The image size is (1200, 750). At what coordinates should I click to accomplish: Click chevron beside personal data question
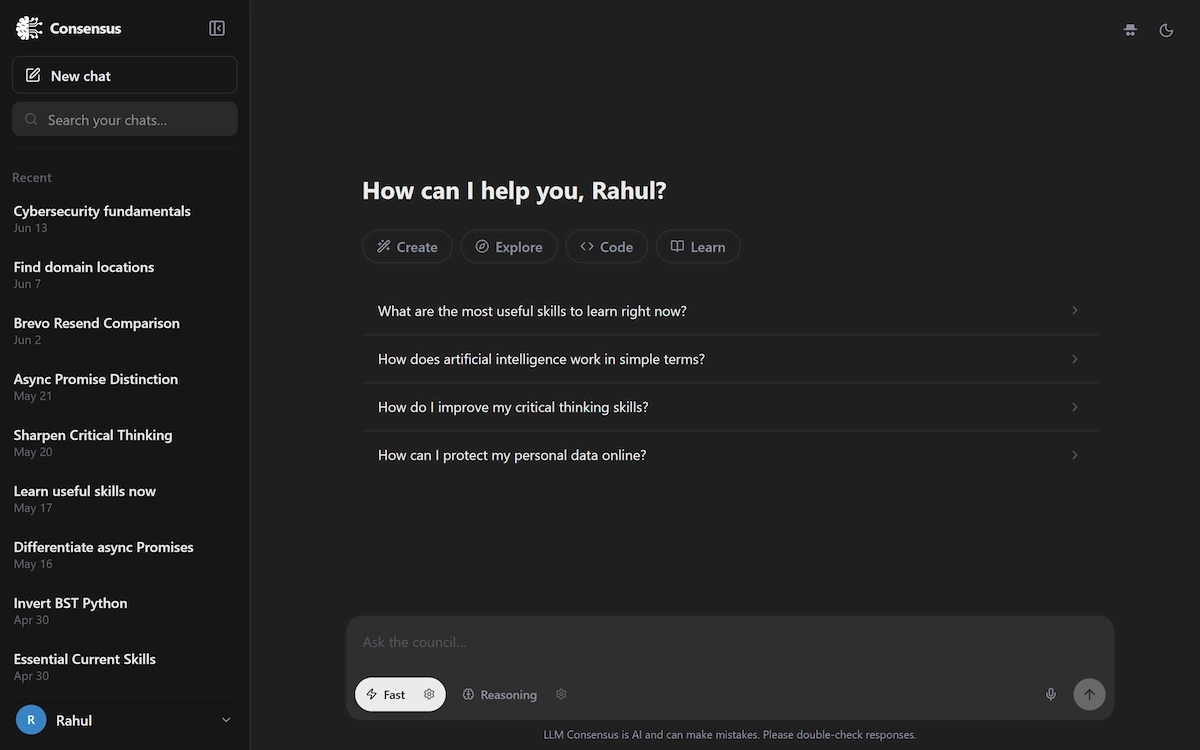[1075, 455]
